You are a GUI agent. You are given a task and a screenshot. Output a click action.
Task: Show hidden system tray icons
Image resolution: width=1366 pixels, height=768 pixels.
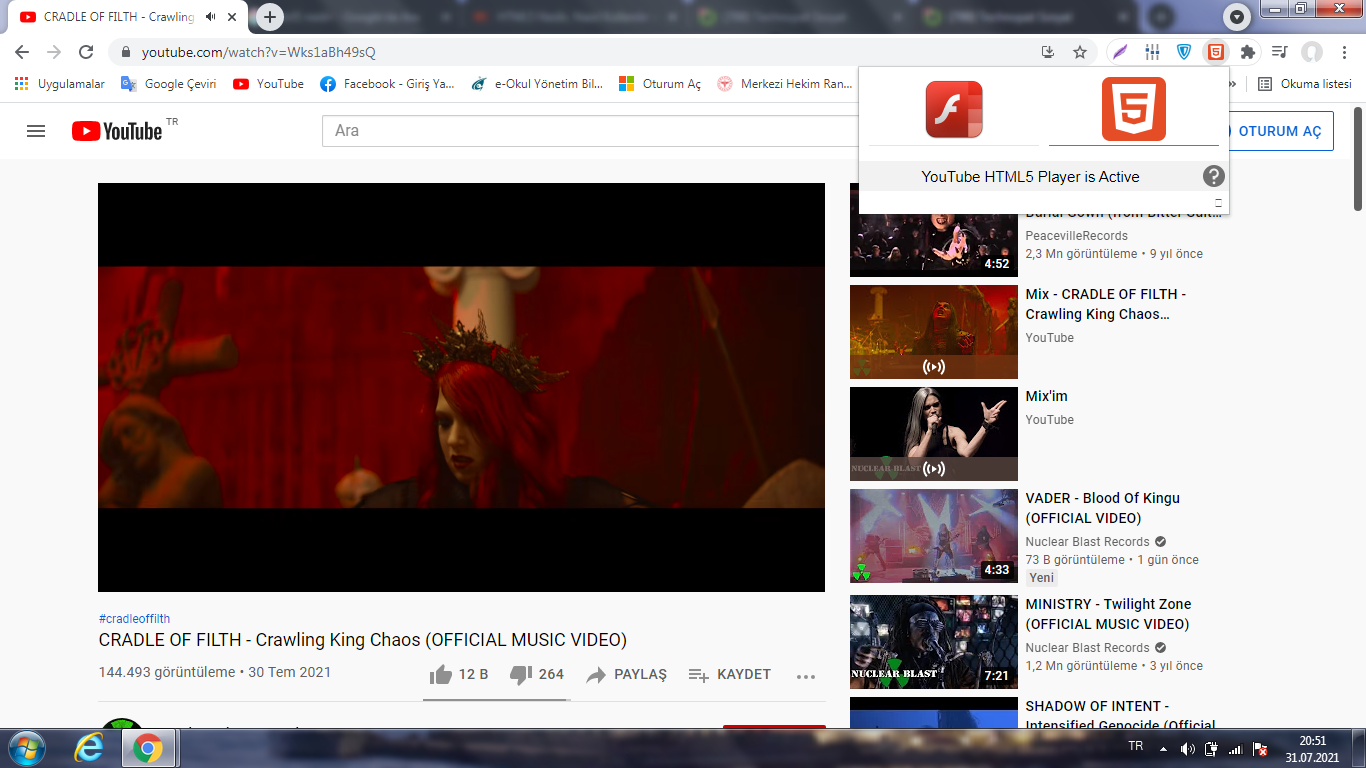click(1163, 748)
